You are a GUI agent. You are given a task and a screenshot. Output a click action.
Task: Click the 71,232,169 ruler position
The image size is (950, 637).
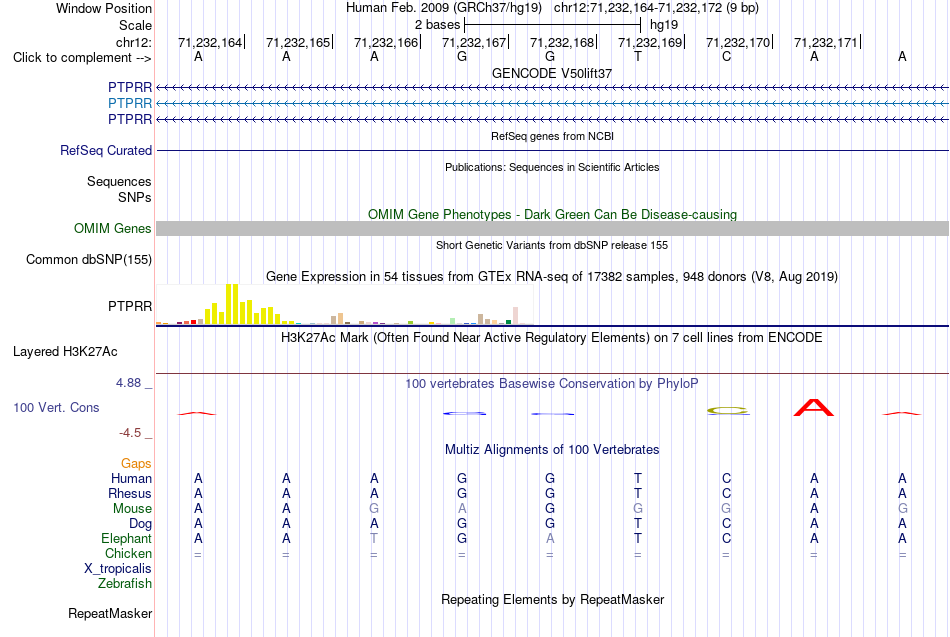(x=649, y=42)
